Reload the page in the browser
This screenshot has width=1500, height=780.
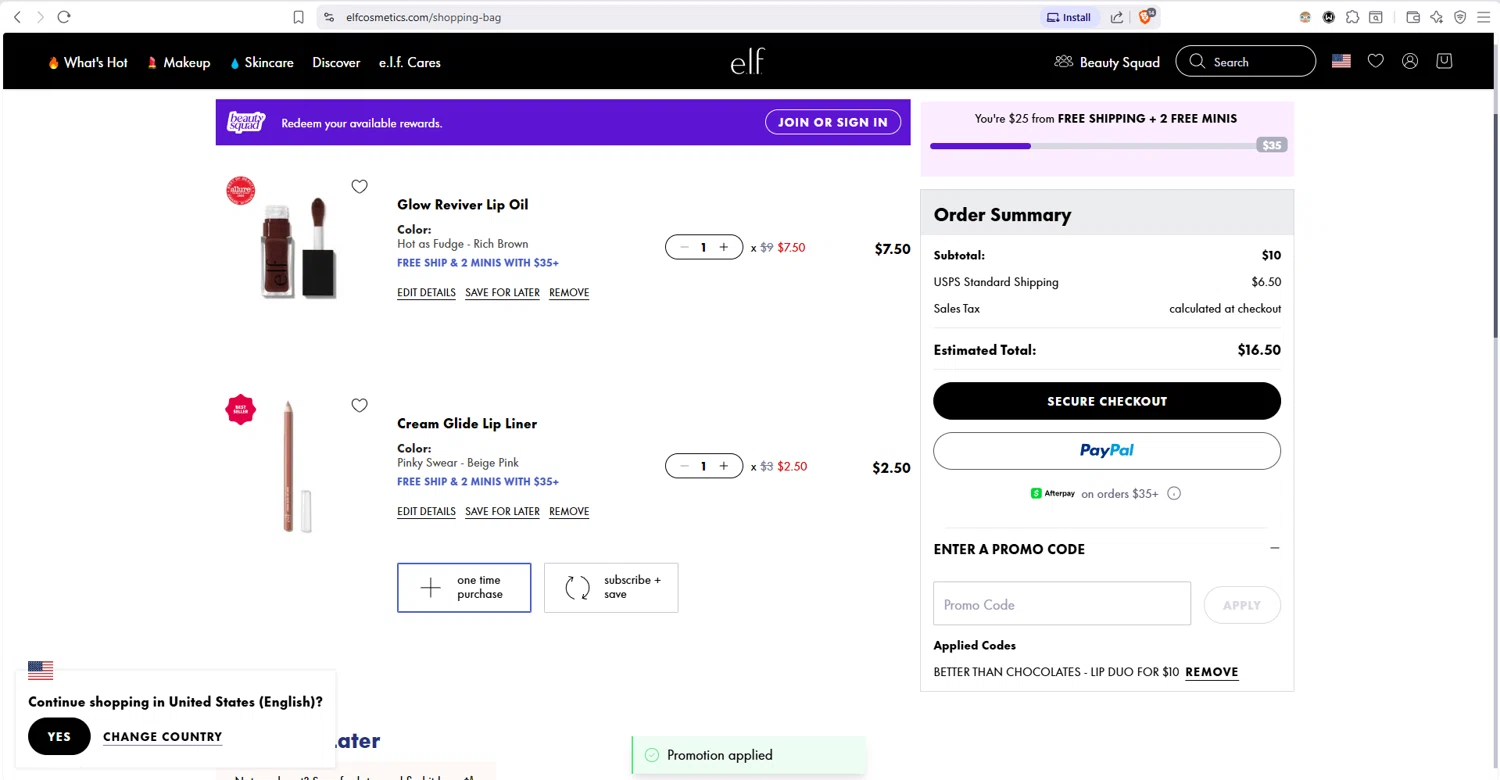[64, 17]
